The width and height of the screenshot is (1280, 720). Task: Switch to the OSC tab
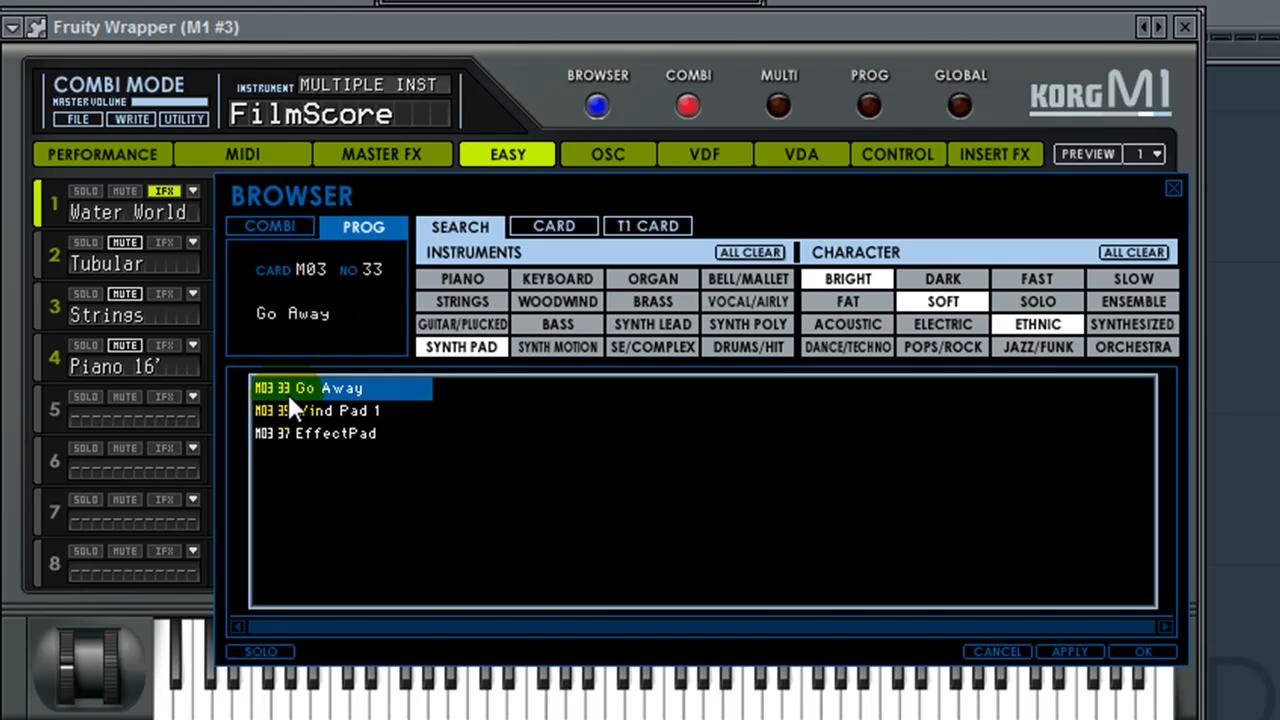pyautogui.click(x=608, y=154)
